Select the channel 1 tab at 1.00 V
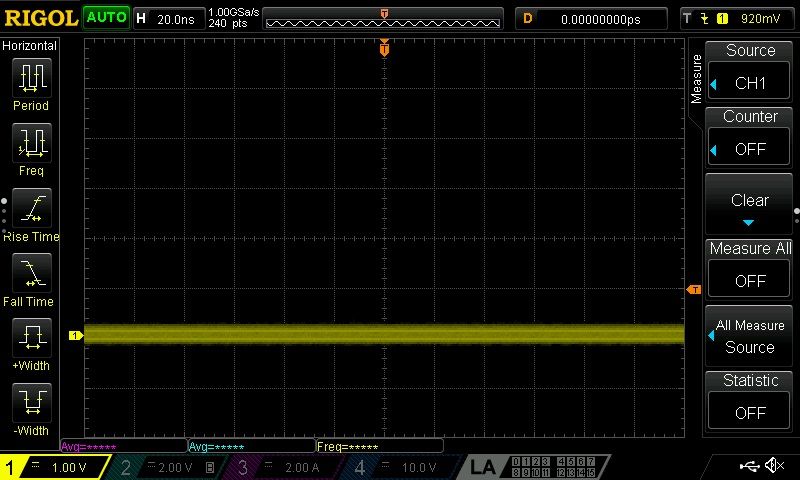This screenshot has width=800, height=480. (55, 467)
